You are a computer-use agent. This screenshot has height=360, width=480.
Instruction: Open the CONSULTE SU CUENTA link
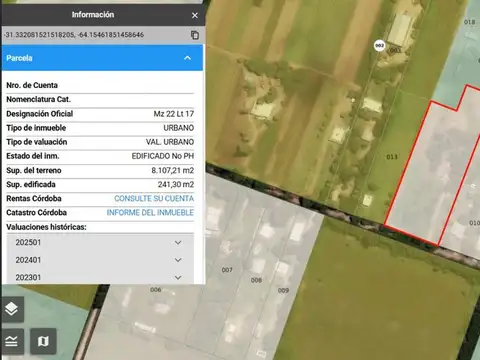[x=154, y=198]
